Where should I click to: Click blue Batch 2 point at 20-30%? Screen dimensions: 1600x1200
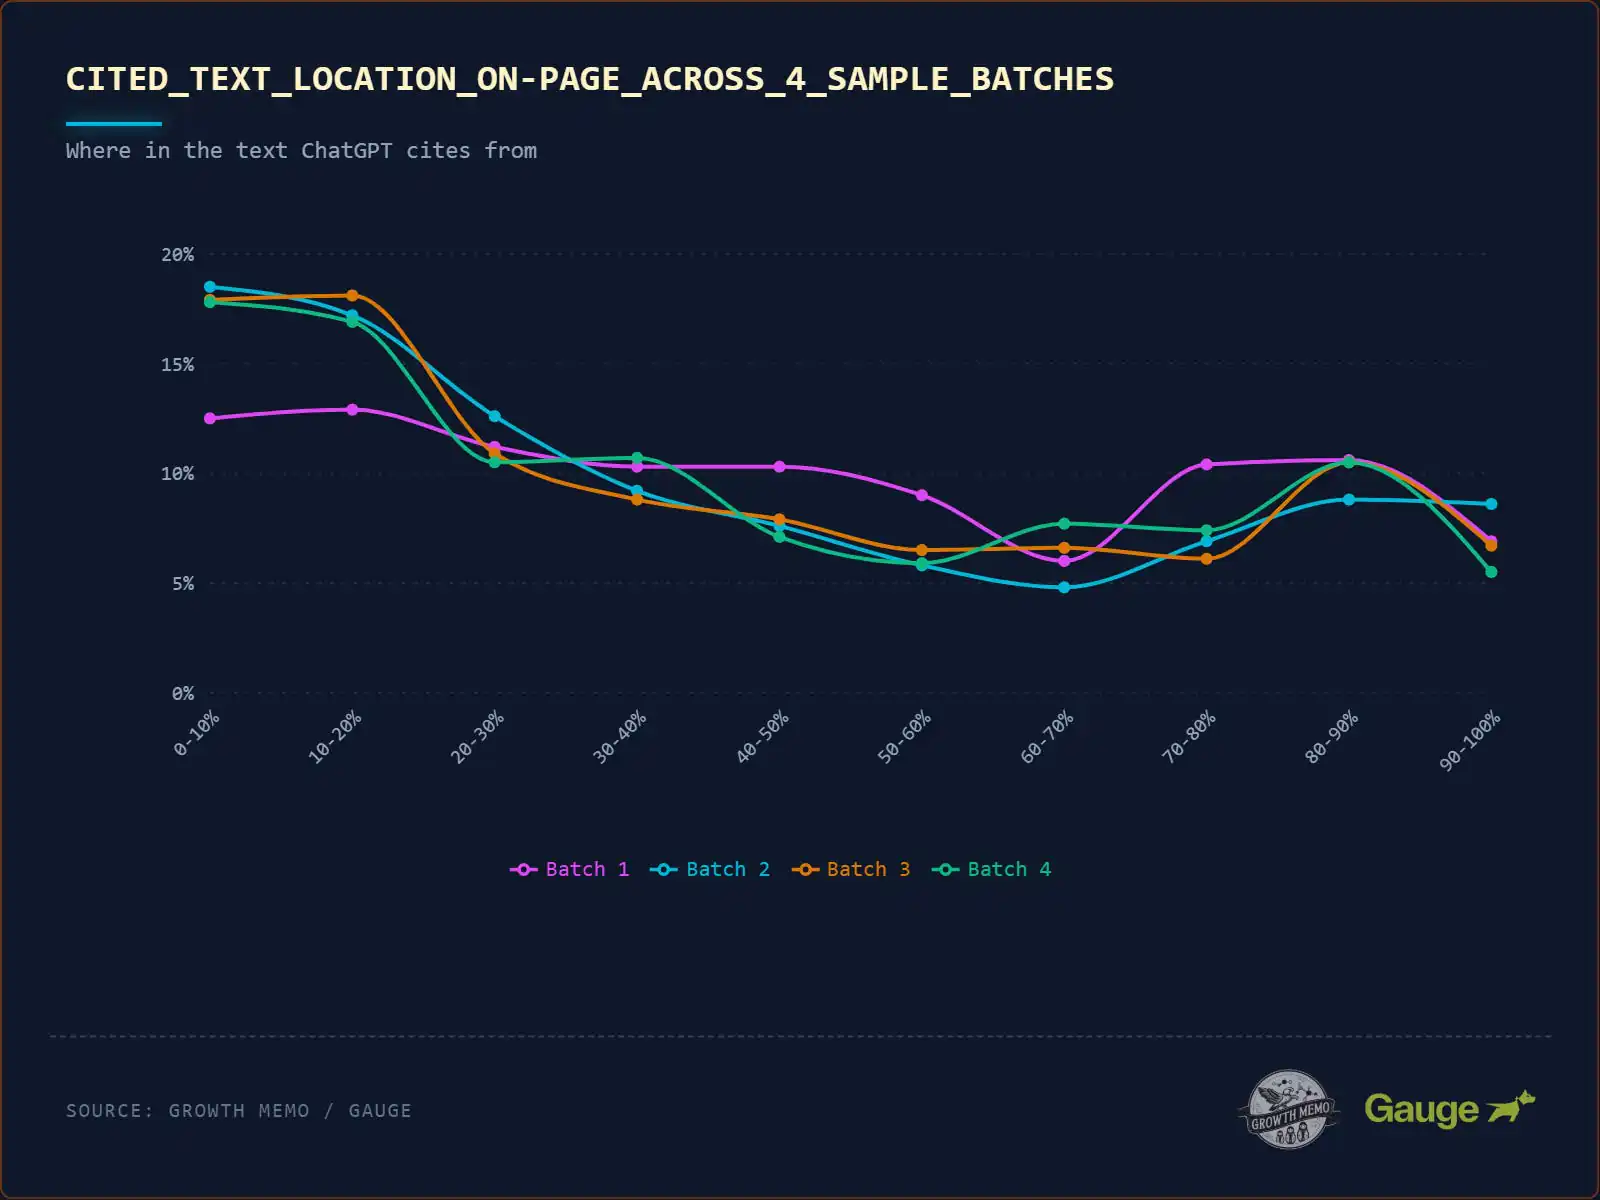tap(494, 416)
